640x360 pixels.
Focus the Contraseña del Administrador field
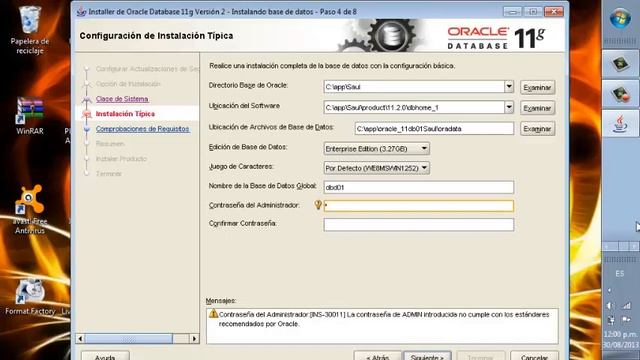[418, 206]
